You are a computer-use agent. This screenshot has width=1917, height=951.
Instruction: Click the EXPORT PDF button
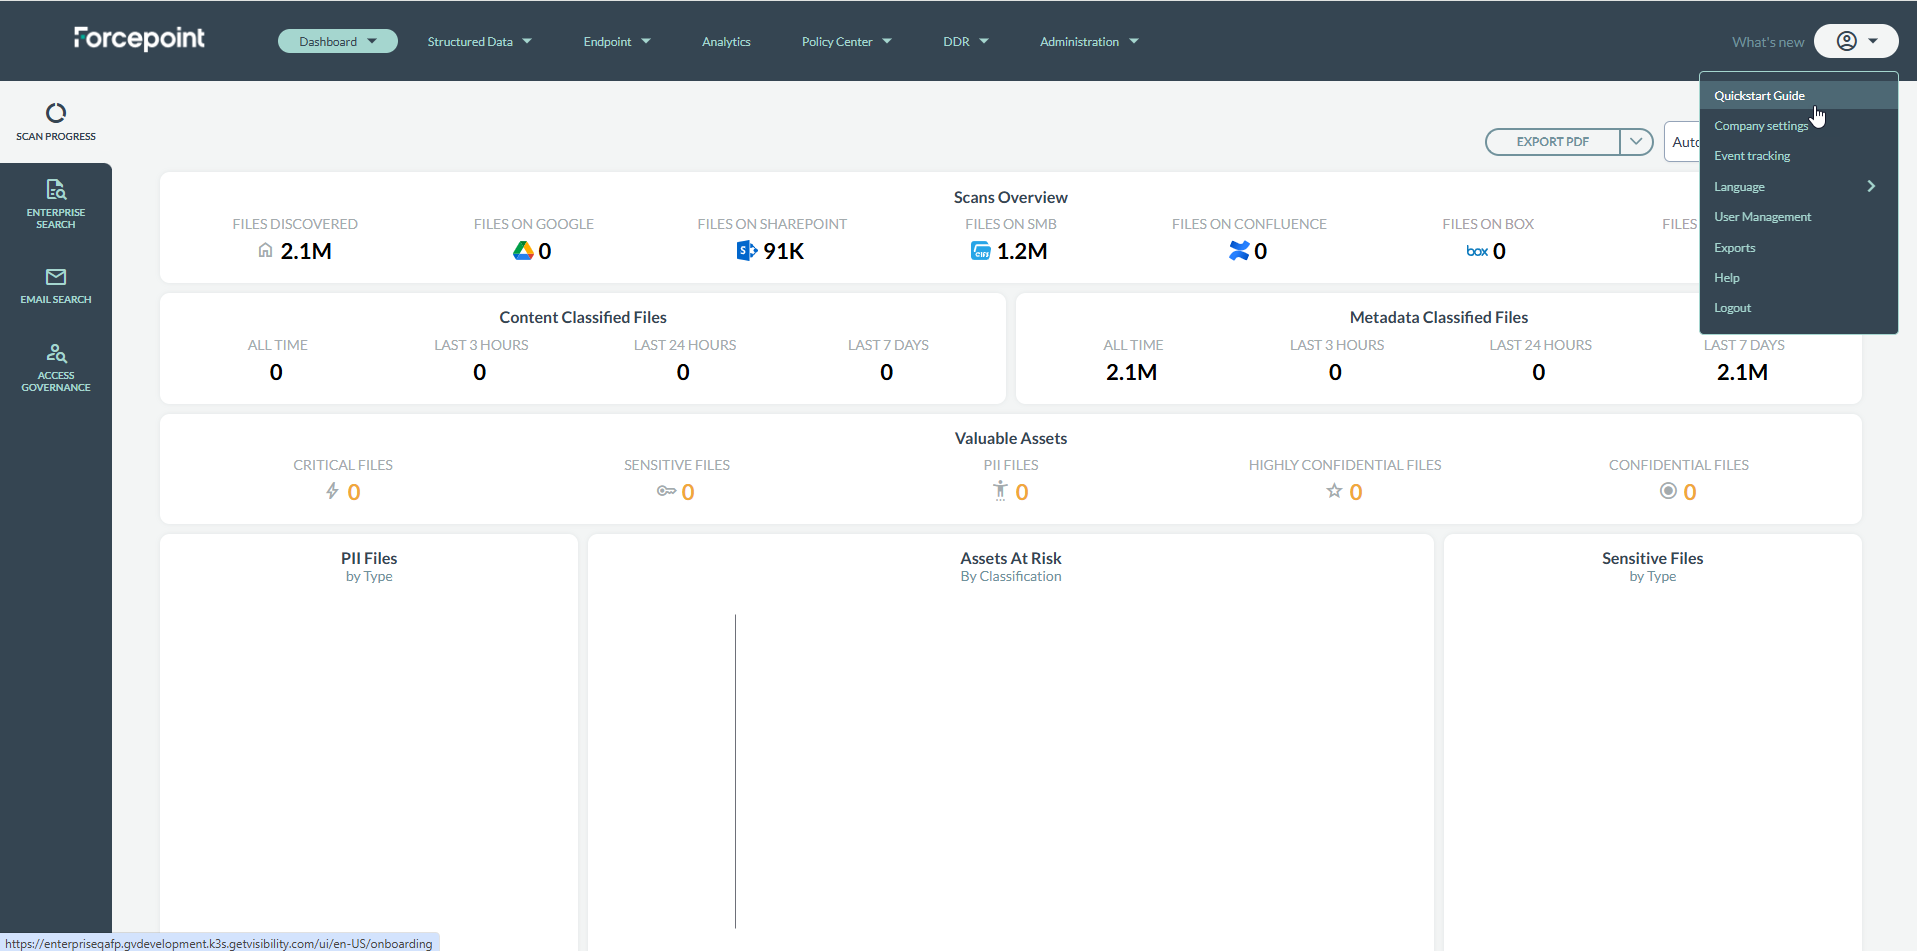coord(1552,142)
